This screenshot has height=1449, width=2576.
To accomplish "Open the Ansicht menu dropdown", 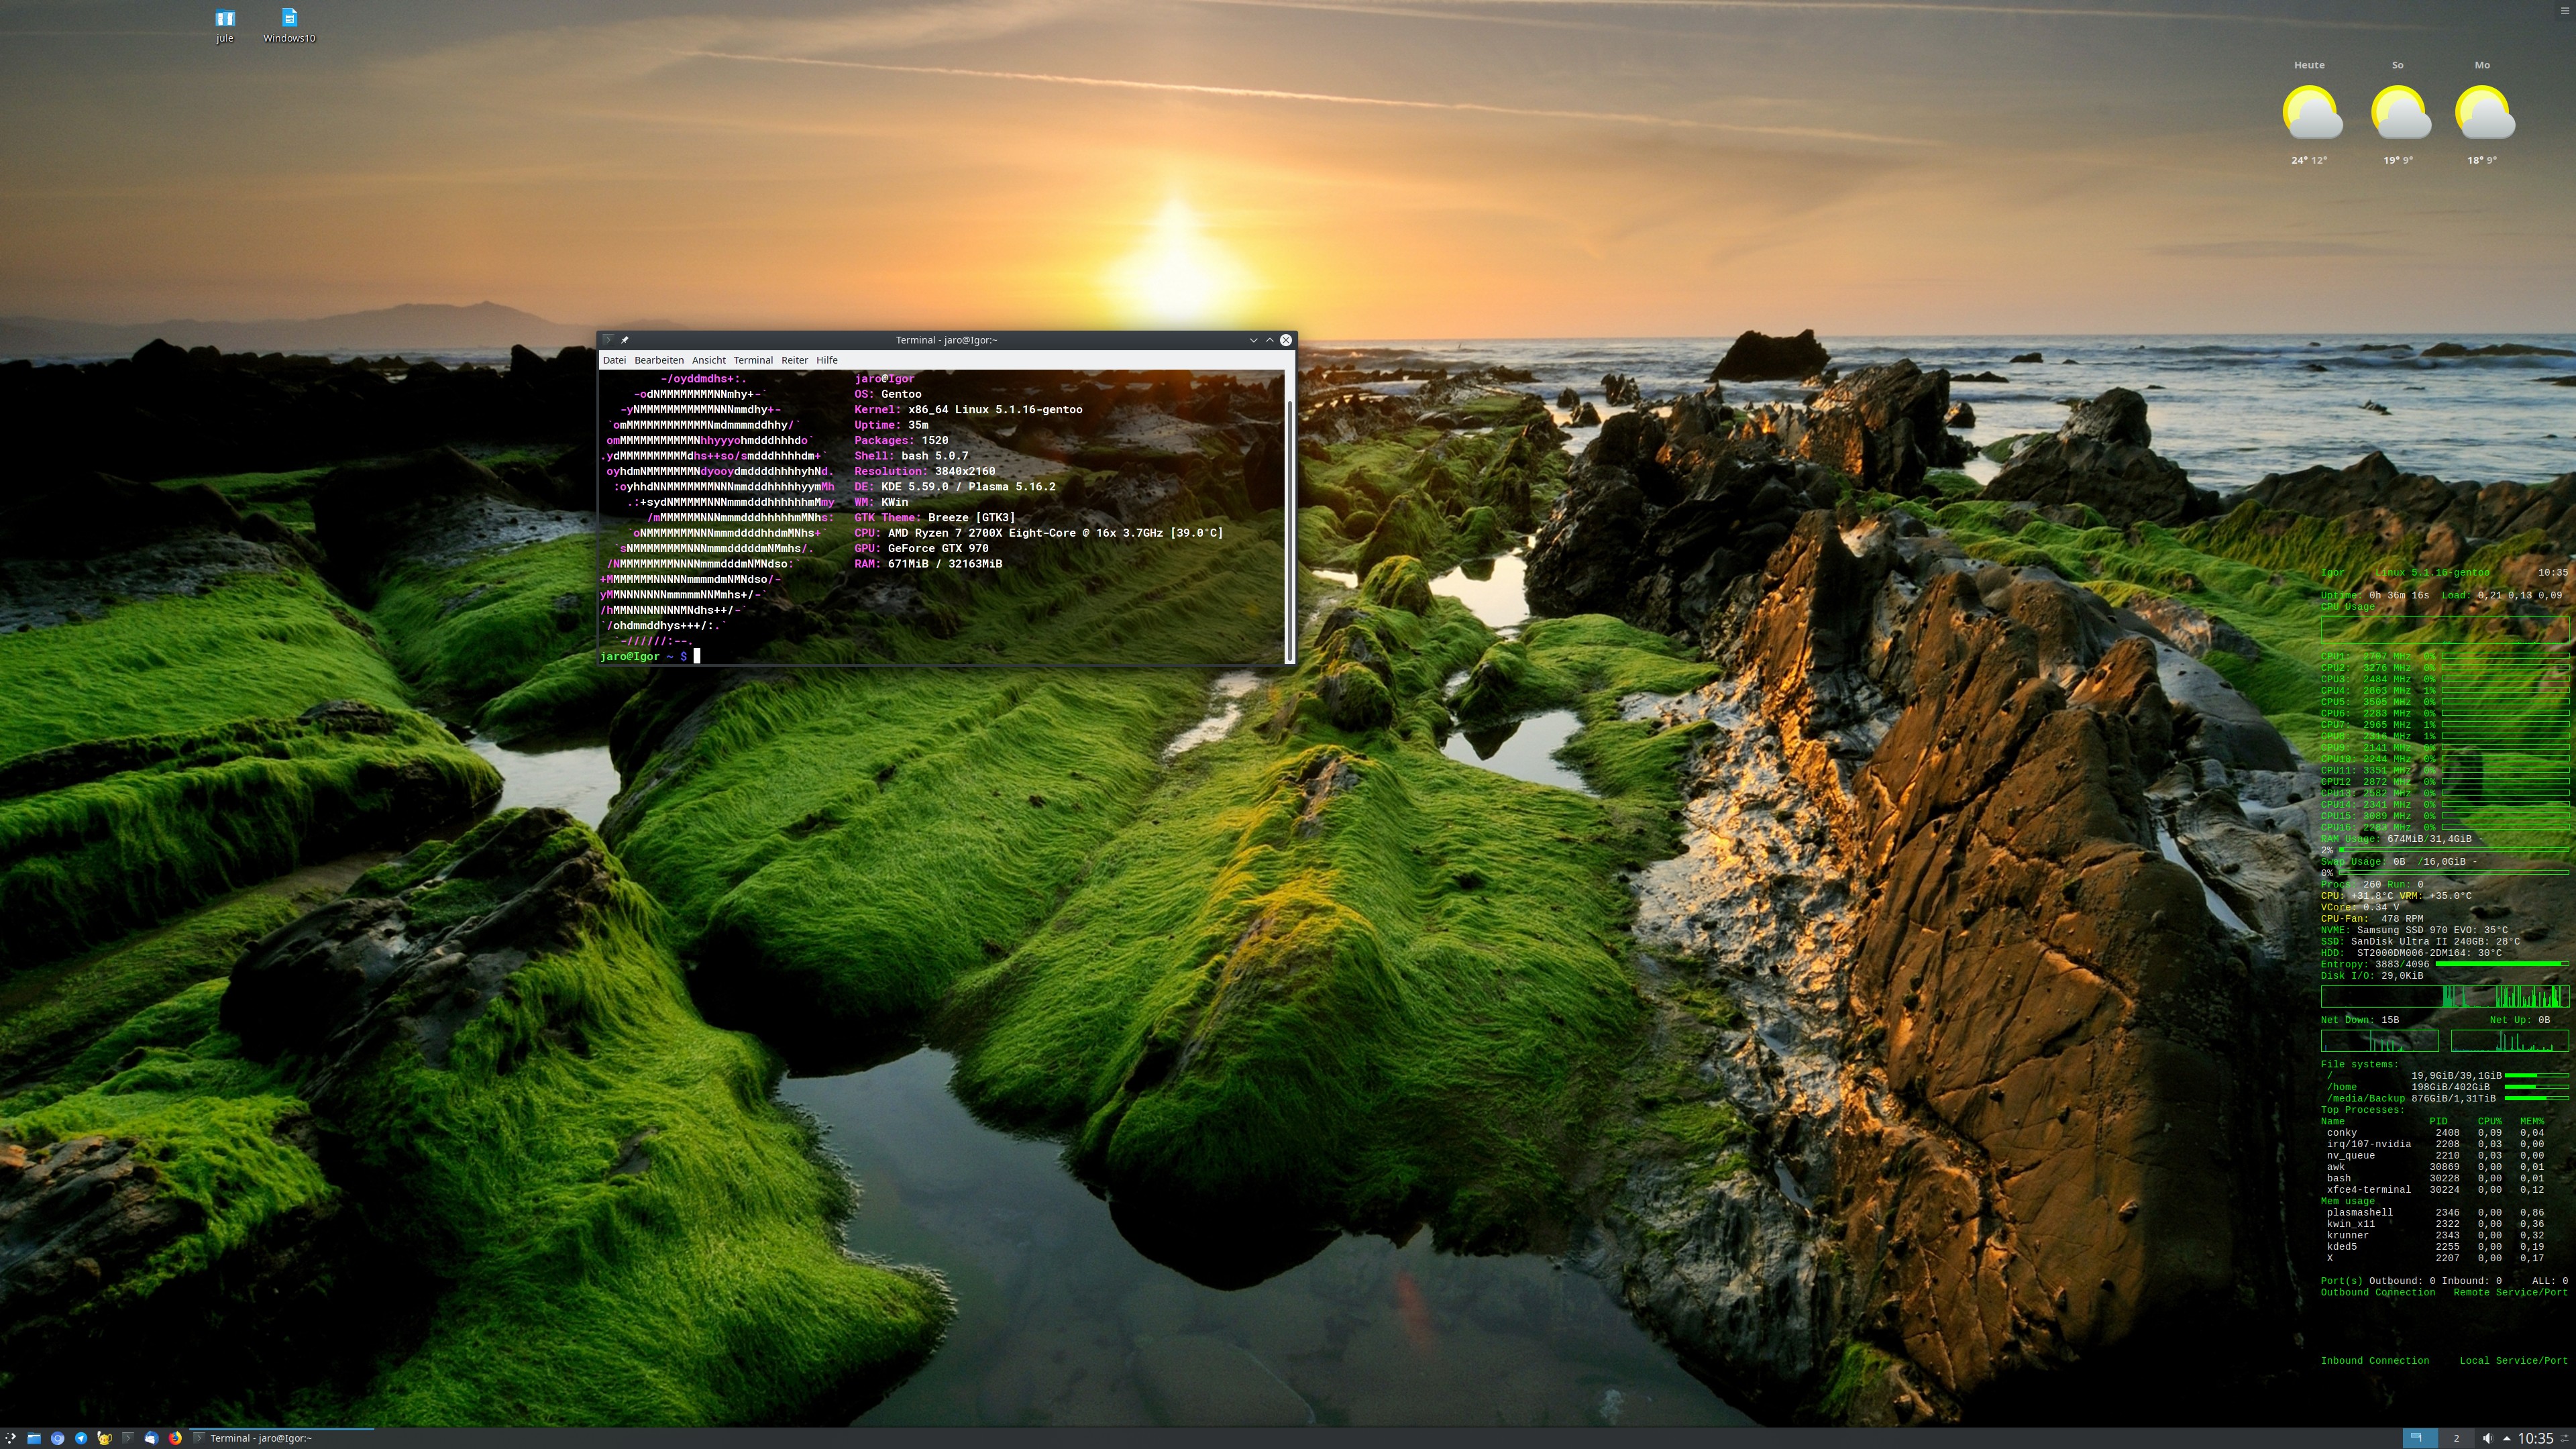I will (x=708, y=360).
